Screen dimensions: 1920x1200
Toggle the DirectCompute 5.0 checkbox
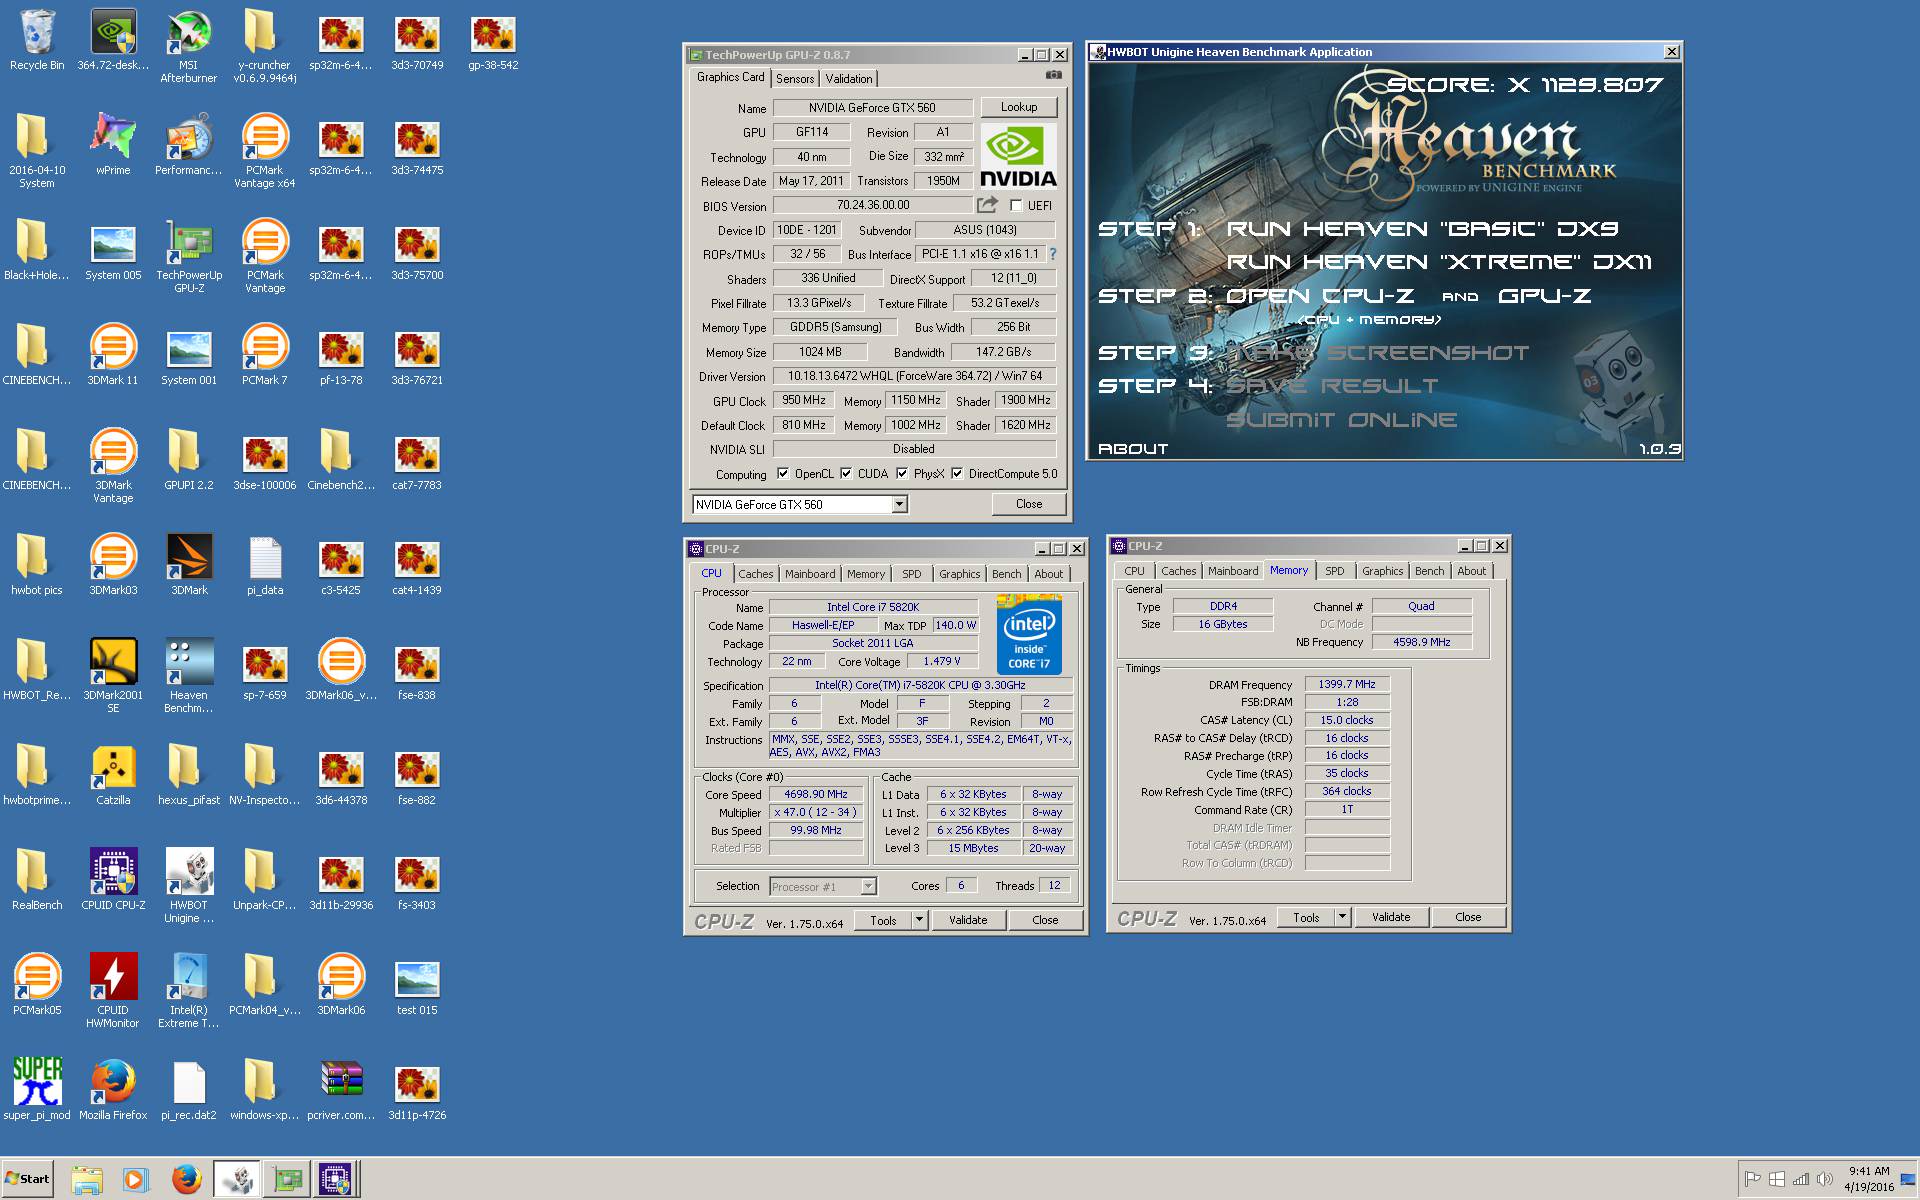957,474
